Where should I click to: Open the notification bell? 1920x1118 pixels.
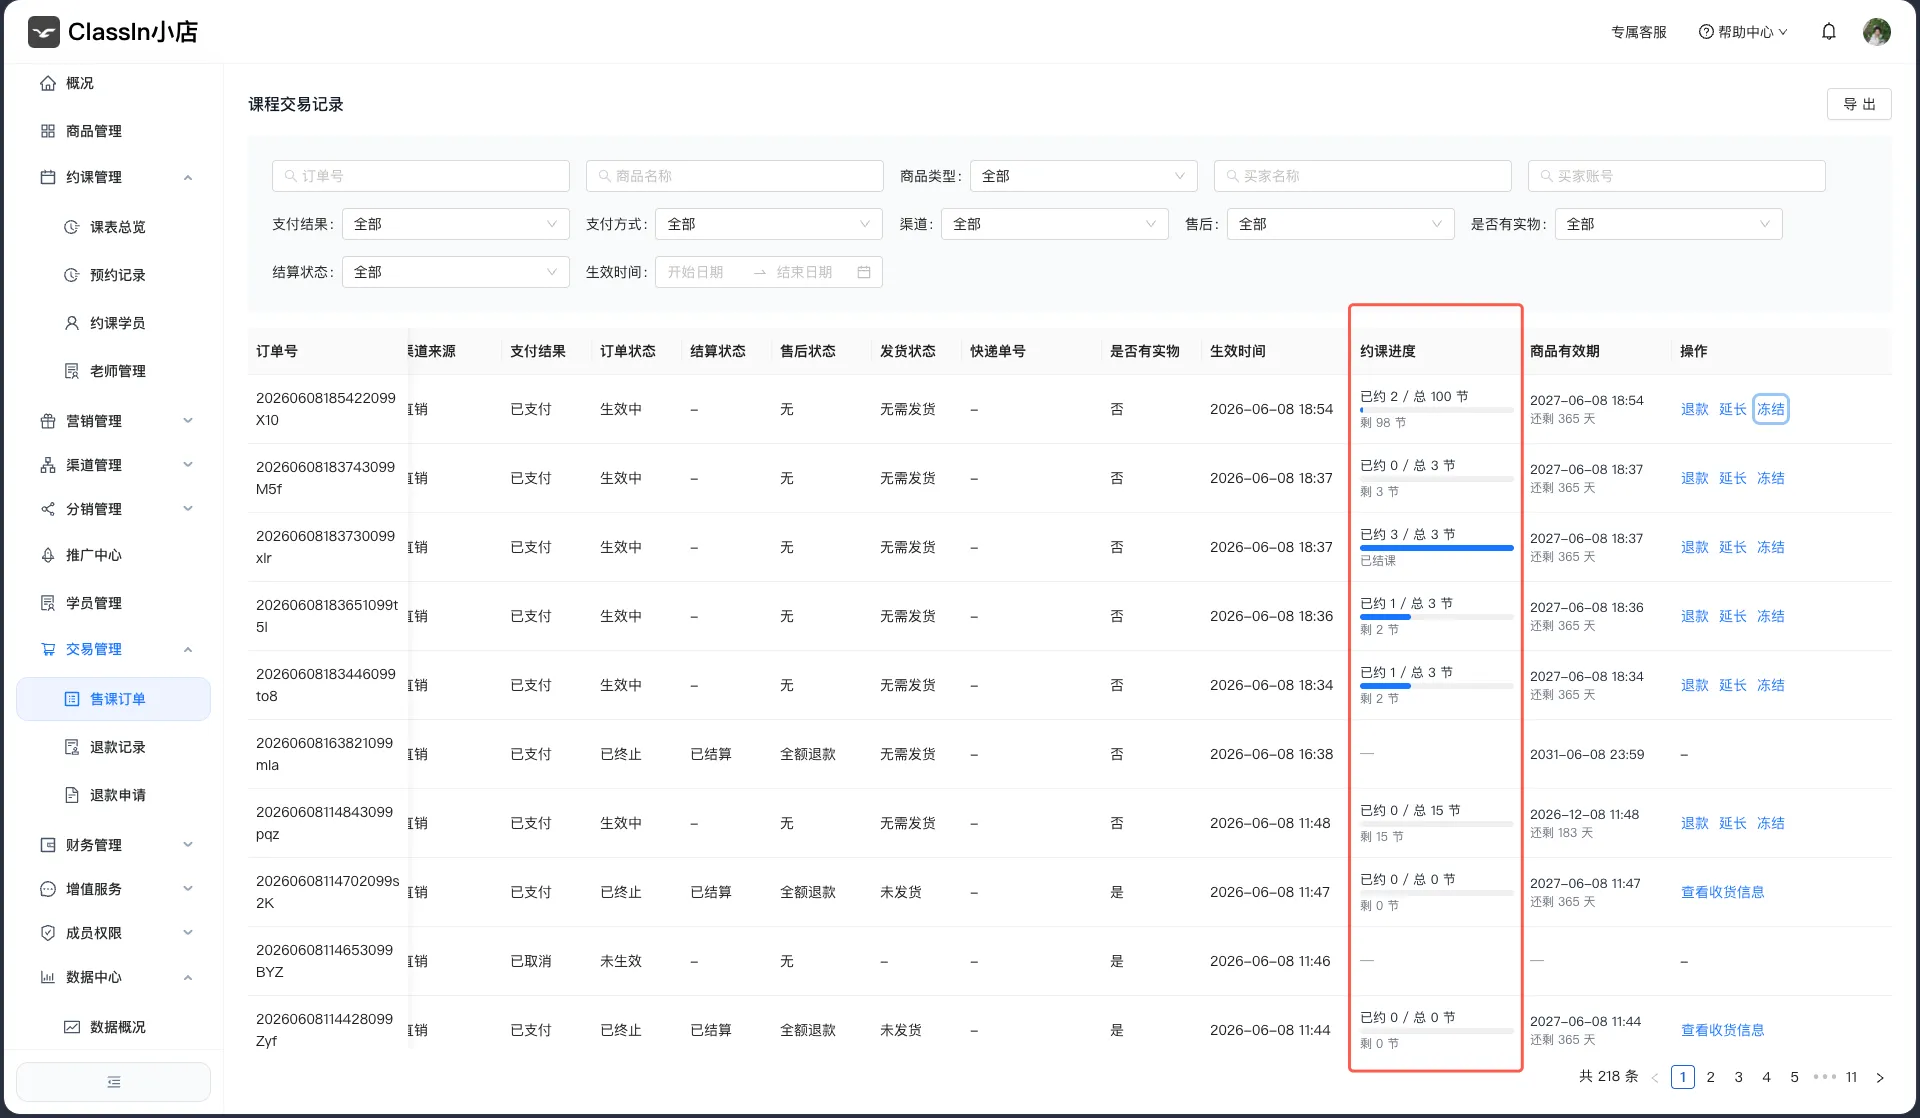pos(1829,32)
